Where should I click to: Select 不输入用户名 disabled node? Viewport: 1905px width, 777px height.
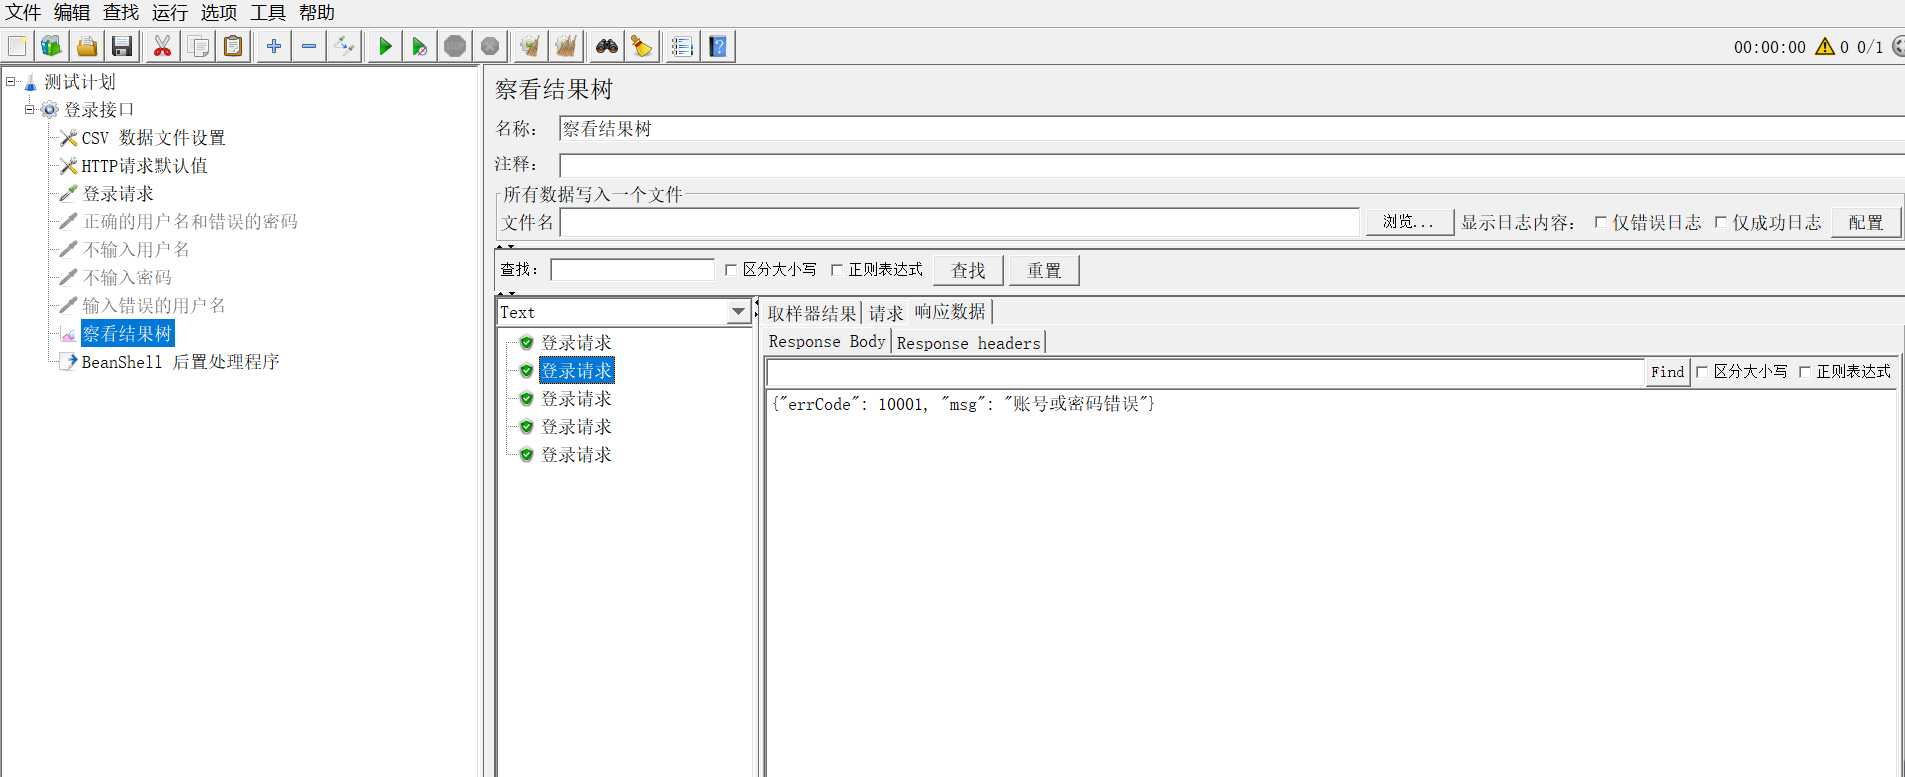136,250
